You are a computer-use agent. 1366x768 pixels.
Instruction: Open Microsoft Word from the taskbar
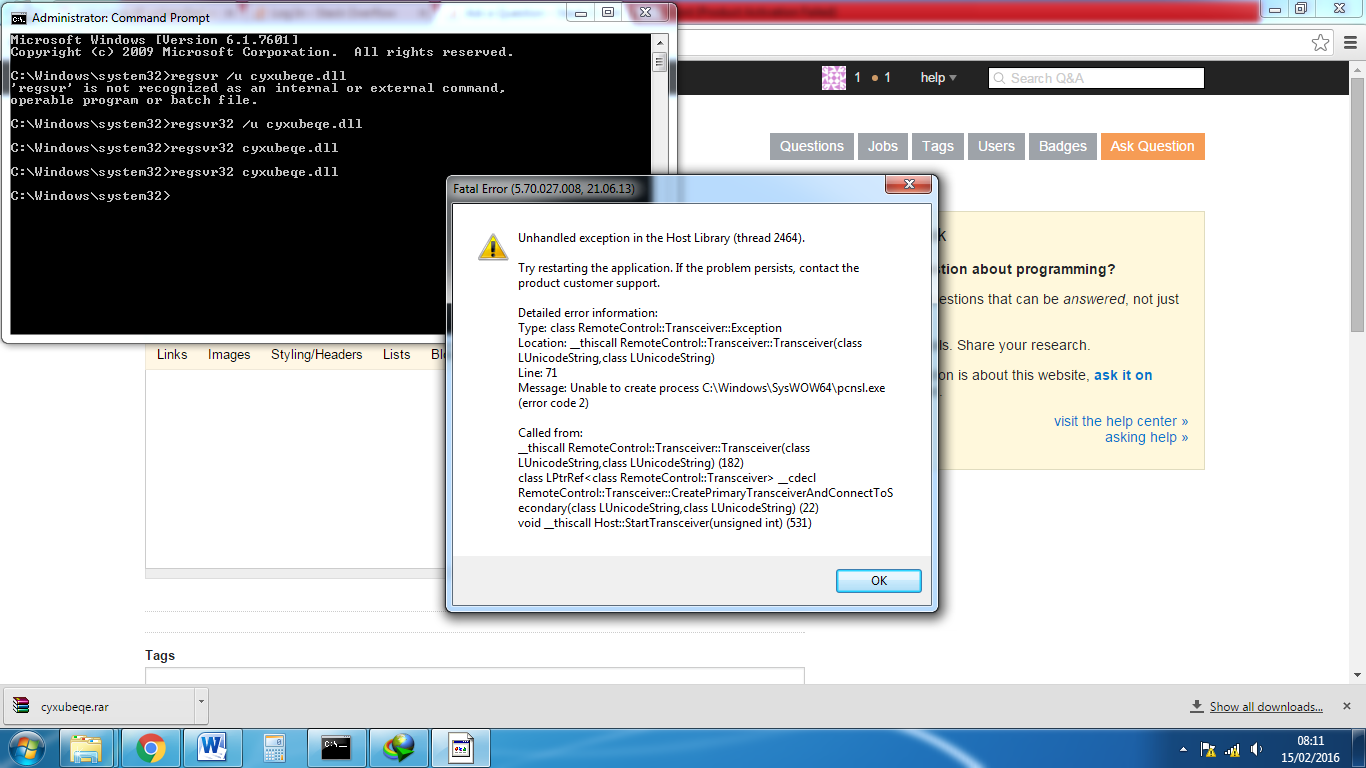point(213,748)
